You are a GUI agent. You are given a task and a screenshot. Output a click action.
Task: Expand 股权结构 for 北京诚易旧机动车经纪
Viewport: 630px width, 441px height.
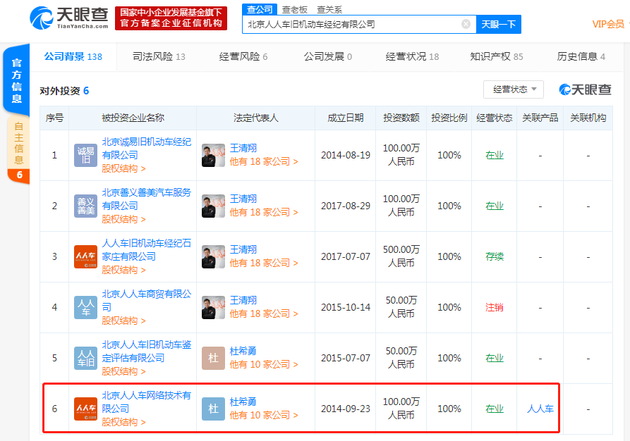(x=123, y=168)
